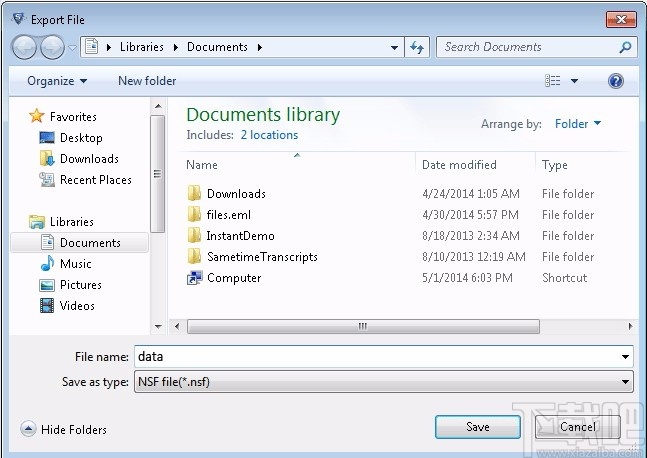Click the file list horizontal scrollbar thumb
Image resolution: width=647 pixels, height=458 pixels.
[363, 326]
